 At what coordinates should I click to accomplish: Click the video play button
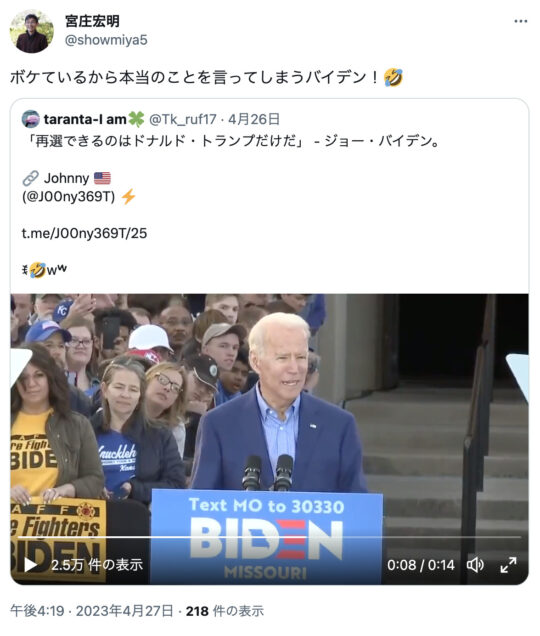tap(31, 565)
